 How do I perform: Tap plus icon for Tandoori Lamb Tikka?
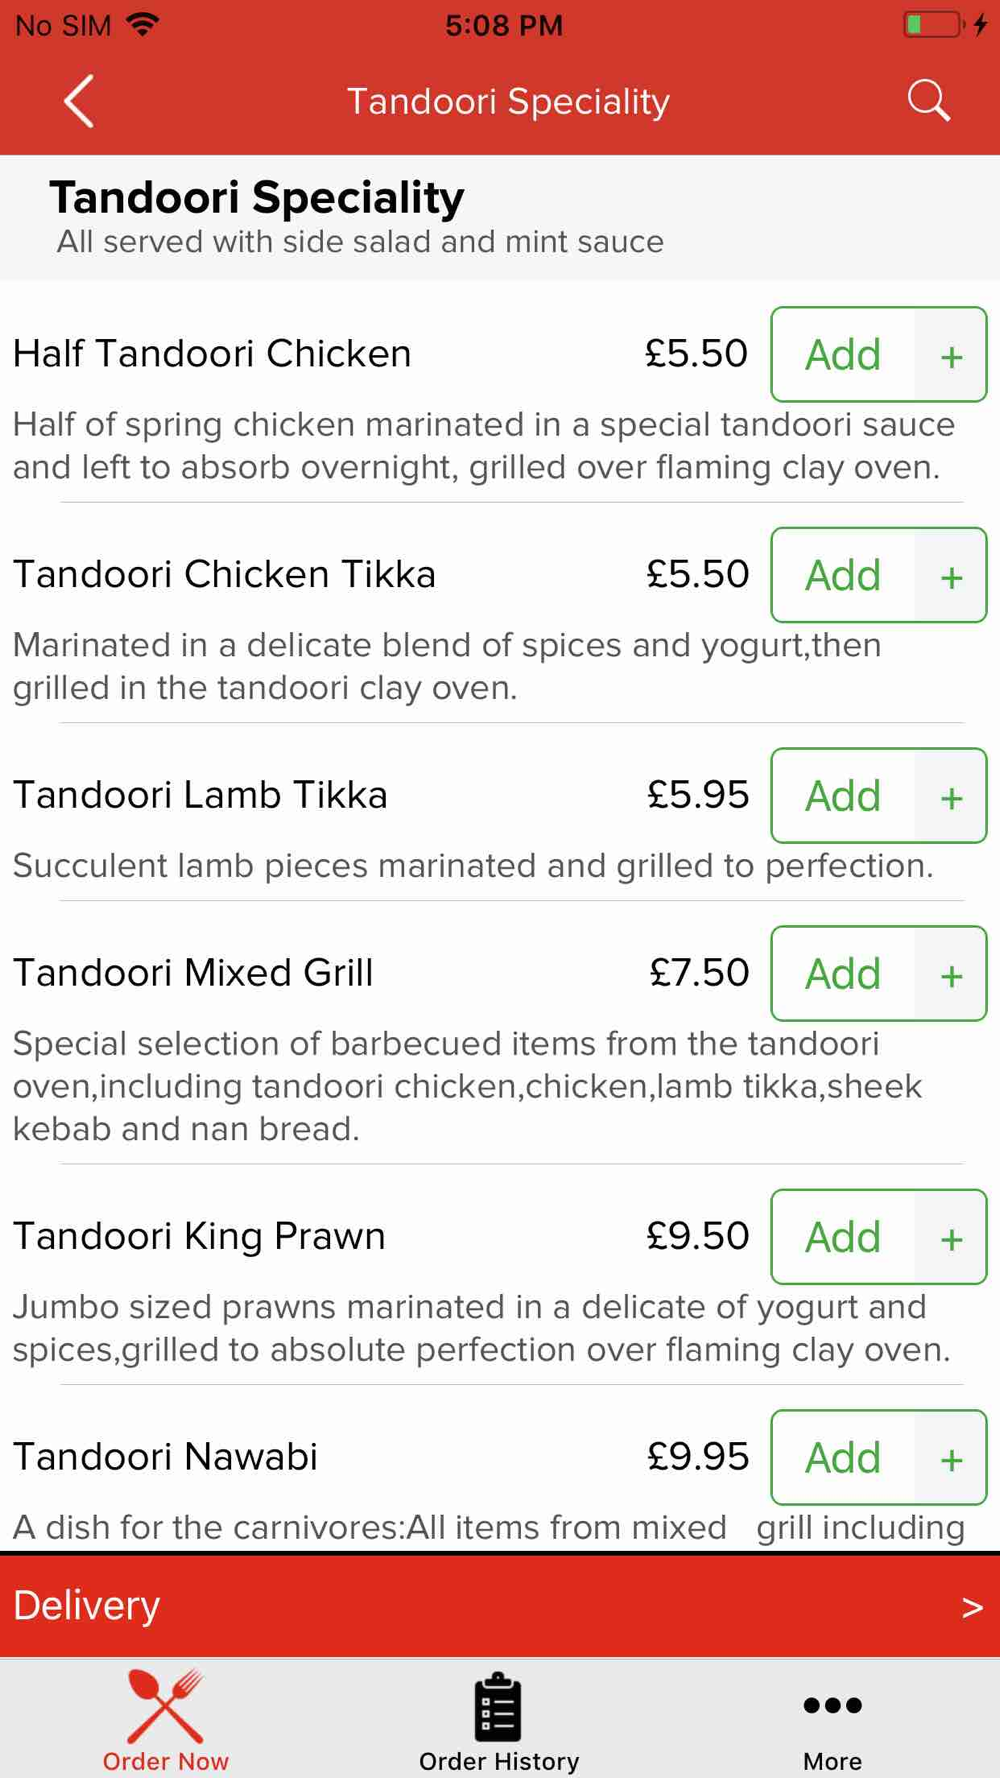pyautogui.click(x=951, y=797)
